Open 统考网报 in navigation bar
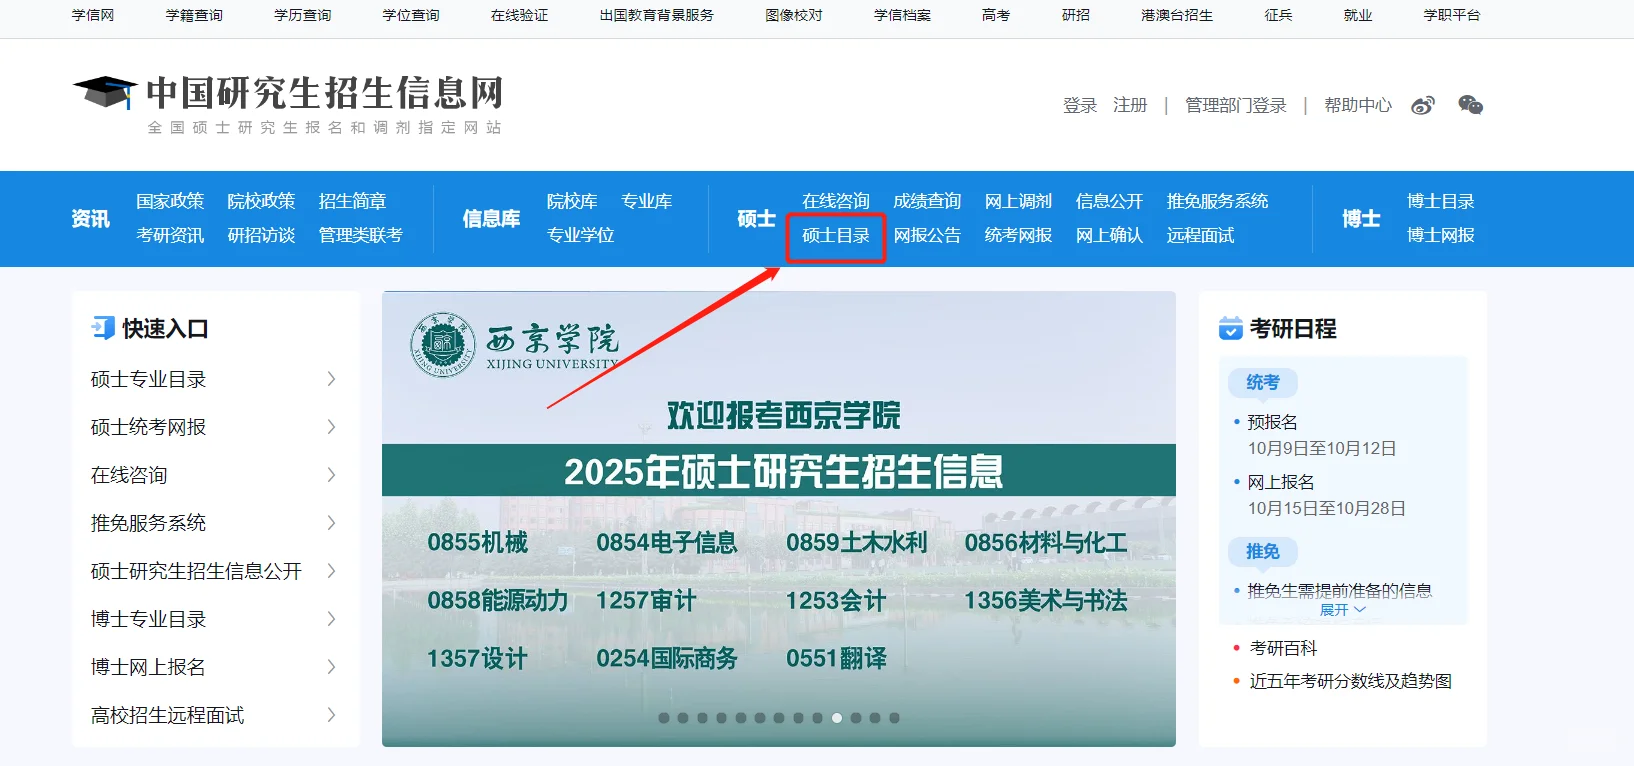This screenshot has width=1634, height=766. [1018, 235]
